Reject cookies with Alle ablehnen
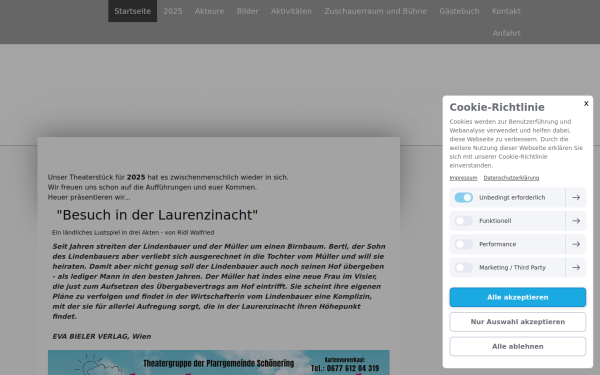The width and height of the screenshot is (600, 375). (517, 346)
